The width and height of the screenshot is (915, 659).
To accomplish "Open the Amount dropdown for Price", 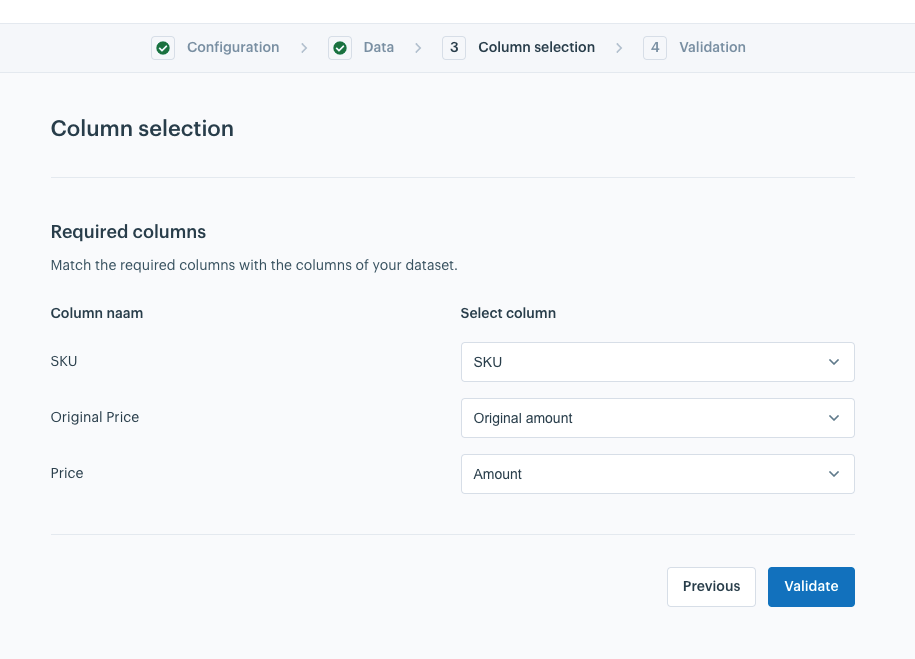I will 658,474.
